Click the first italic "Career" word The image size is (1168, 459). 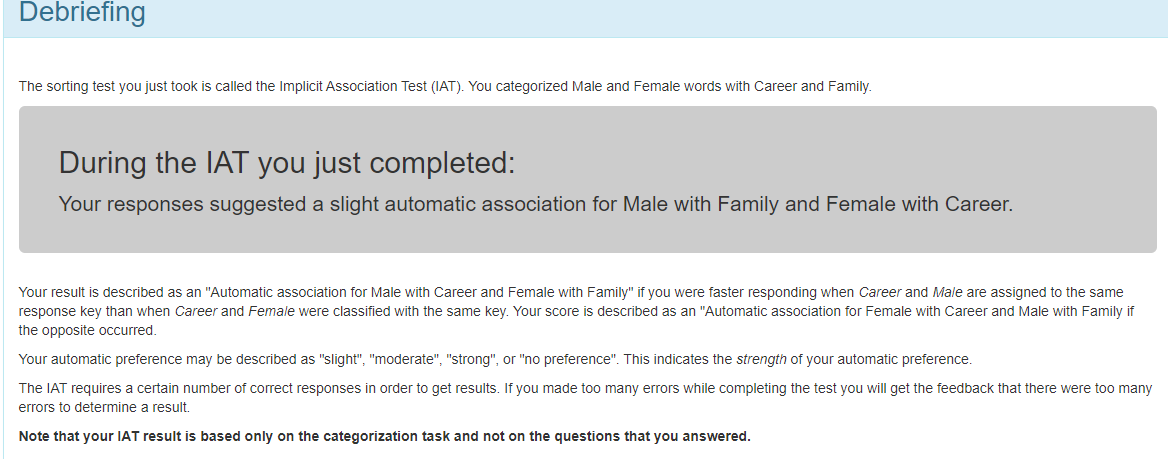pos(879,293)
